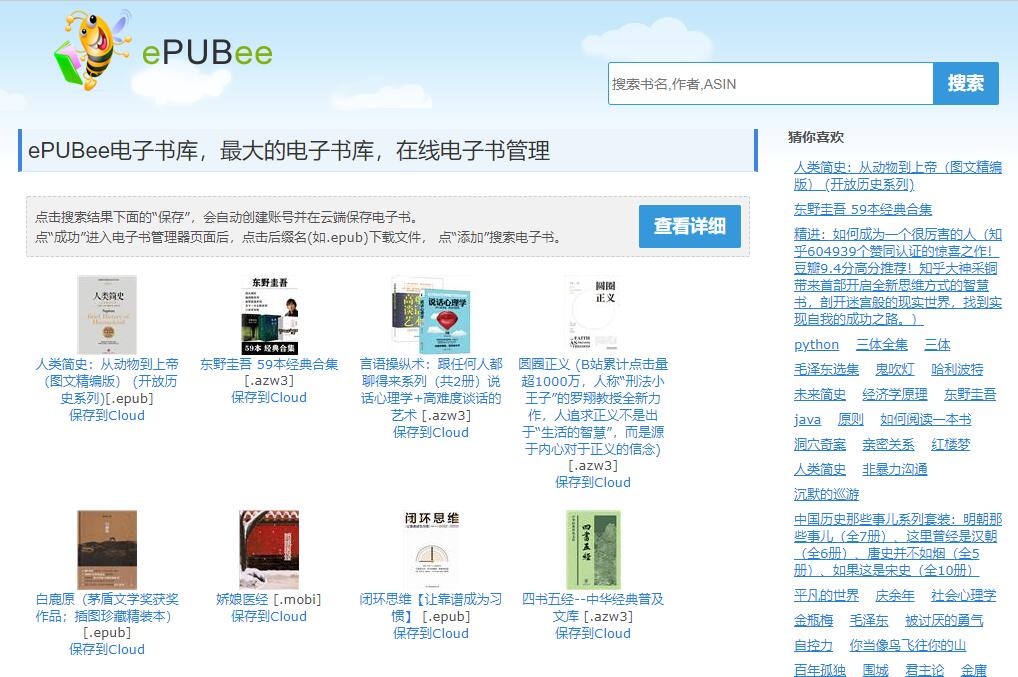Open the 圆圈正义 book cover thumbnail
Viewport: 1018px width, 677px height.
click(x=592, y=315)
